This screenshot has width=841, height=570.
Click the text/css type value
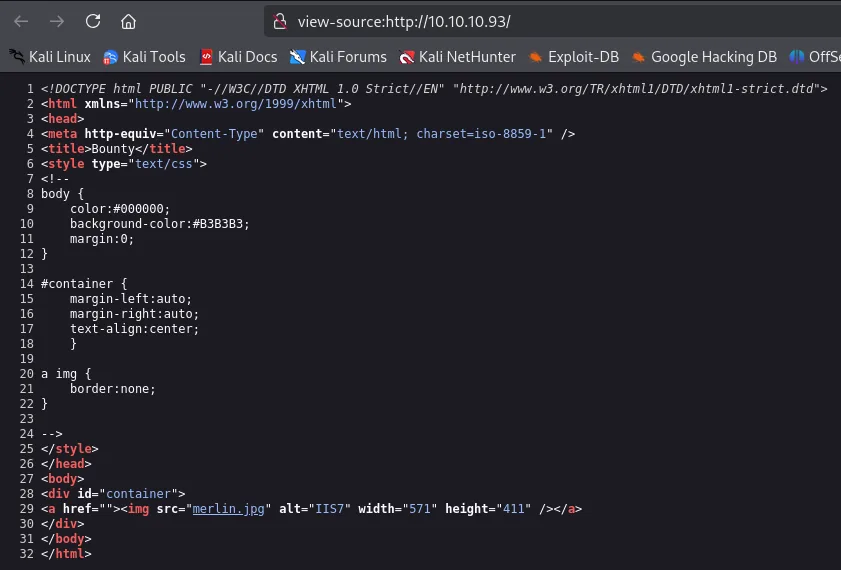coord(164,164)
